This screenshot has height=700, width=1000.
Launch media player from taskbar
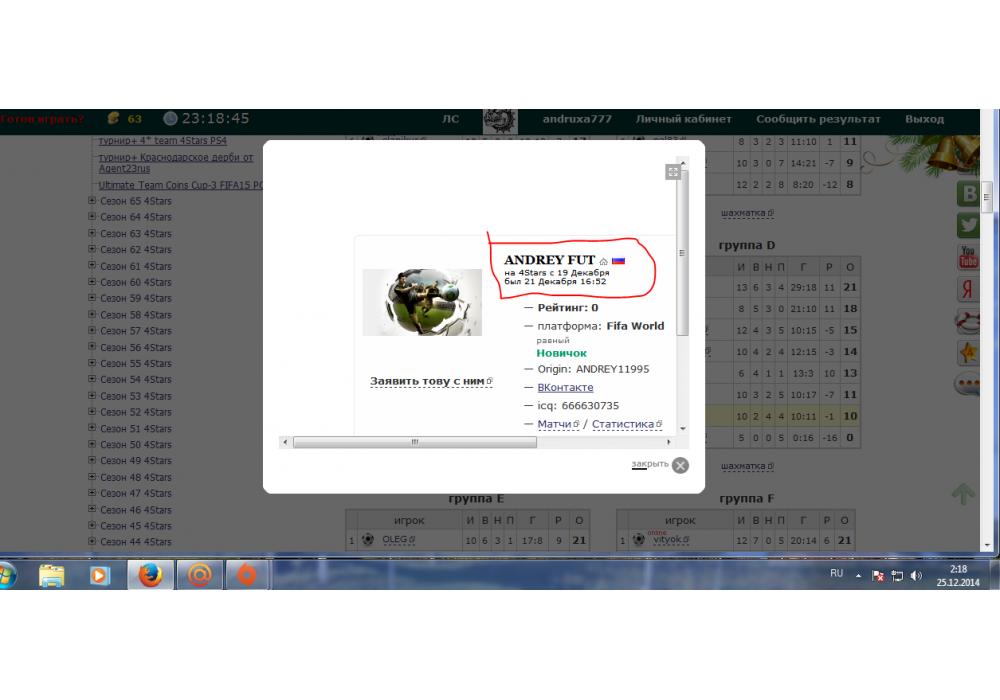point(98,575)
